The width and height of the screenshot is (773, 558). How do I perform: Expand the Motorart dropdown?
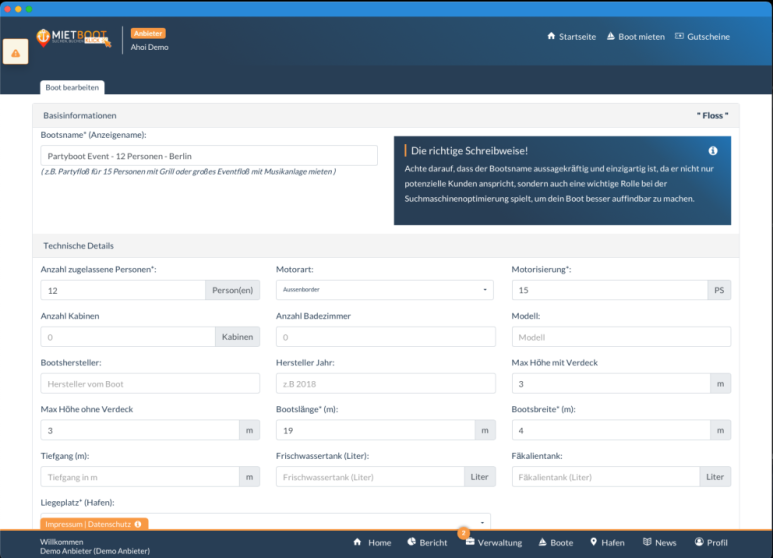click(385, 290)
